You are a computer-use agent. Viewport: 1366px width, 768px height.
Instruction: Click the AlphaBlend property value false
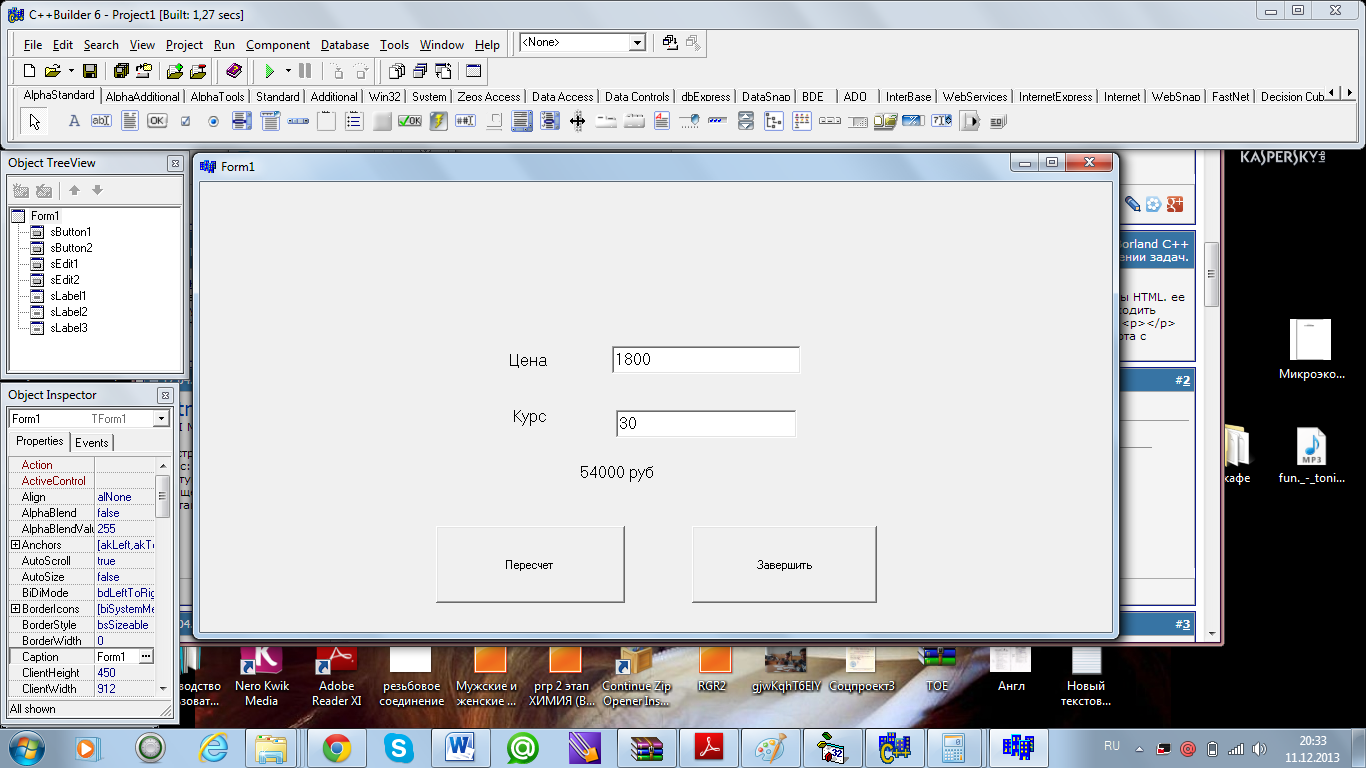125,513
